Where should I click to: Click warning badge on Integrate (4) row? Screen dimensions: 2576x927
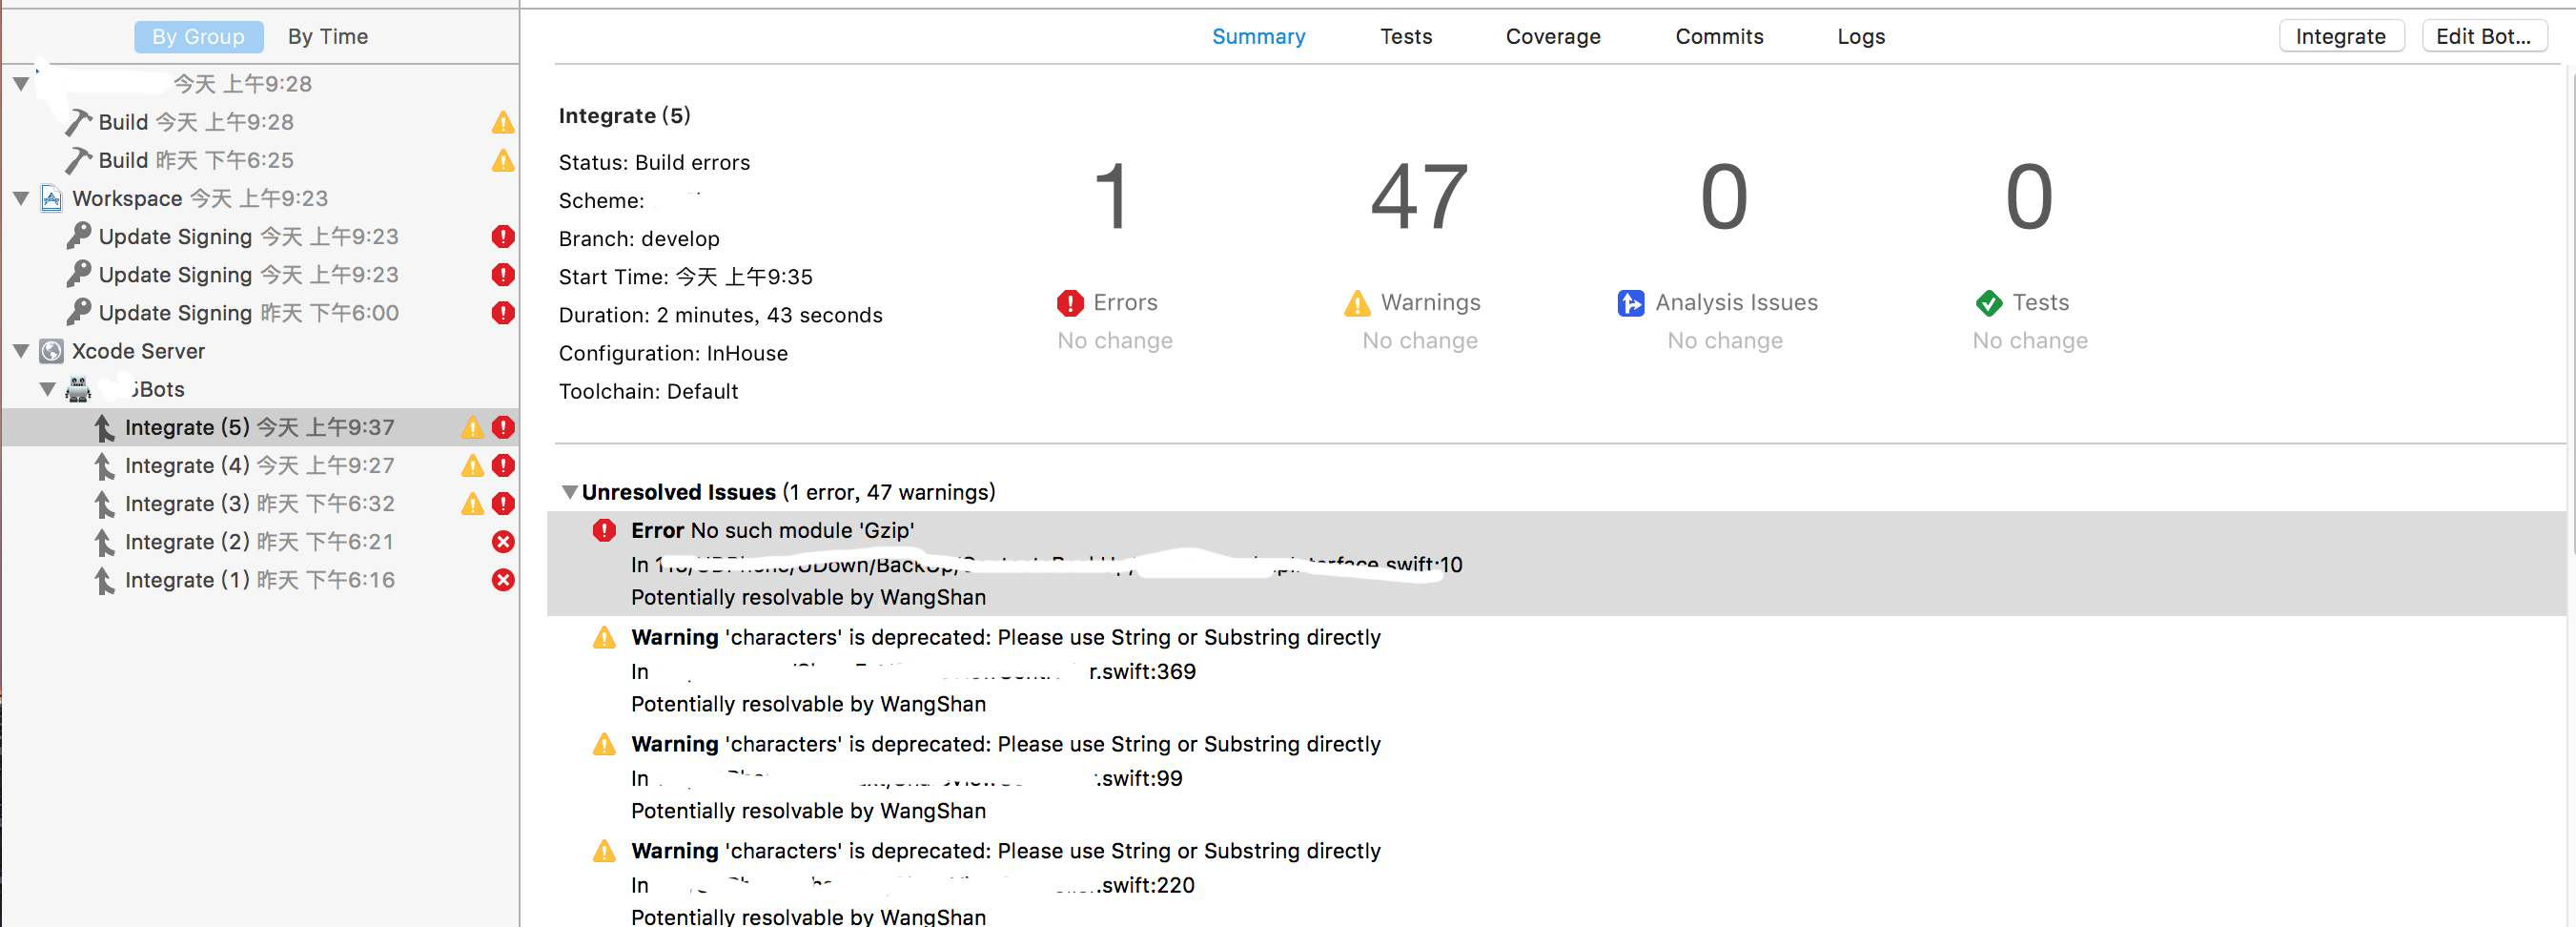click(x=472, y=466)
